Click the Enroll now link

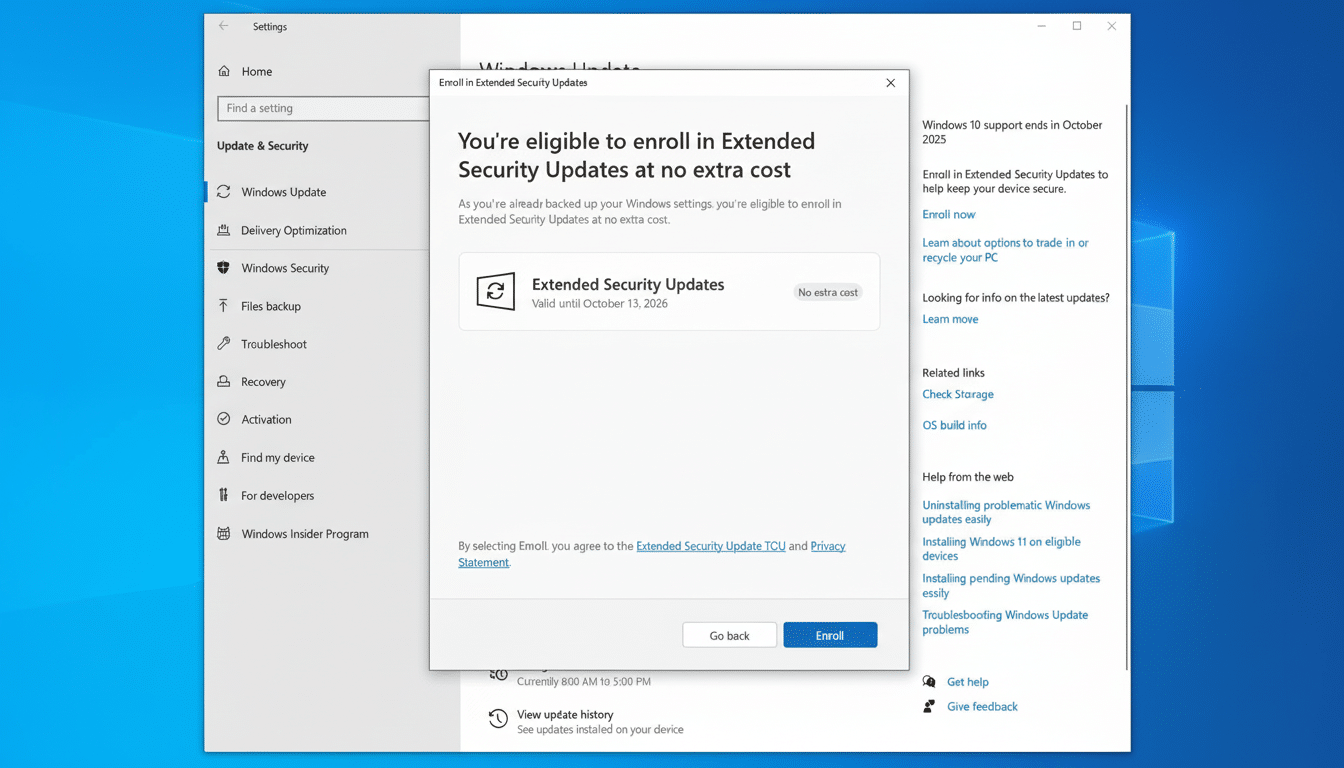(x=948, y=214)
